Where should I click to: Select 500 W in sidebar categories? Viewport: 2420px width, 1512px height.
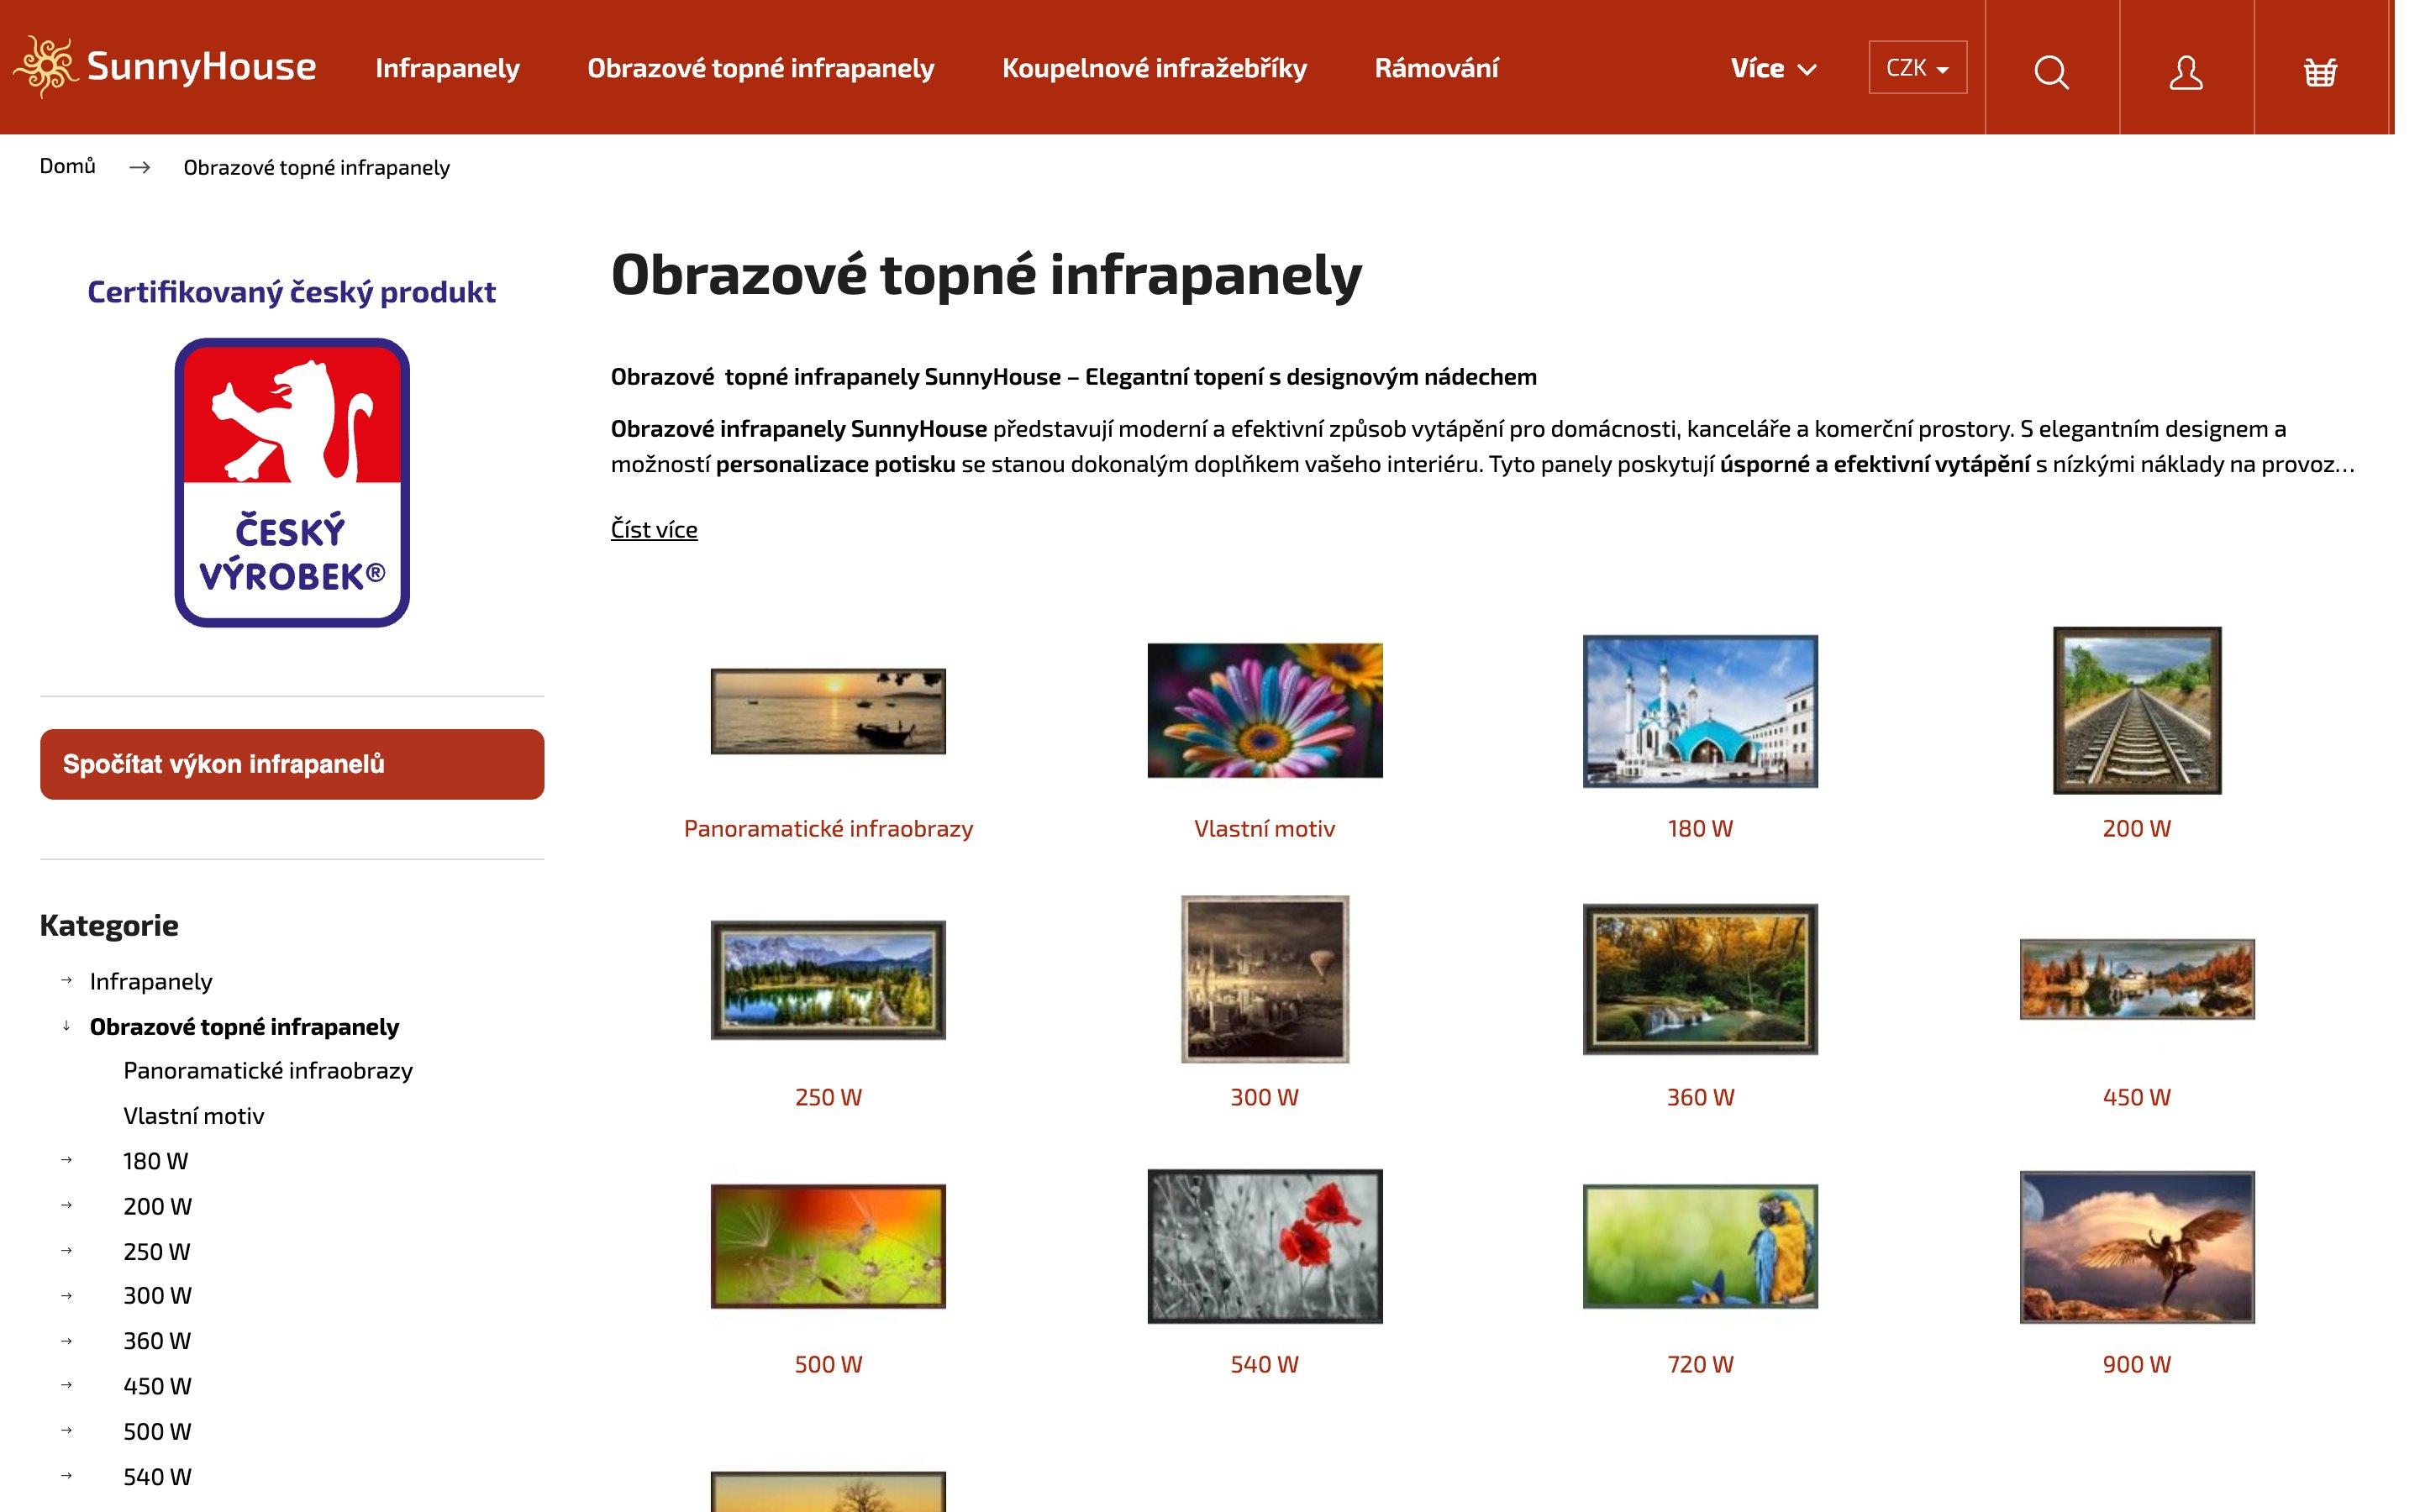pos(157,1431)
